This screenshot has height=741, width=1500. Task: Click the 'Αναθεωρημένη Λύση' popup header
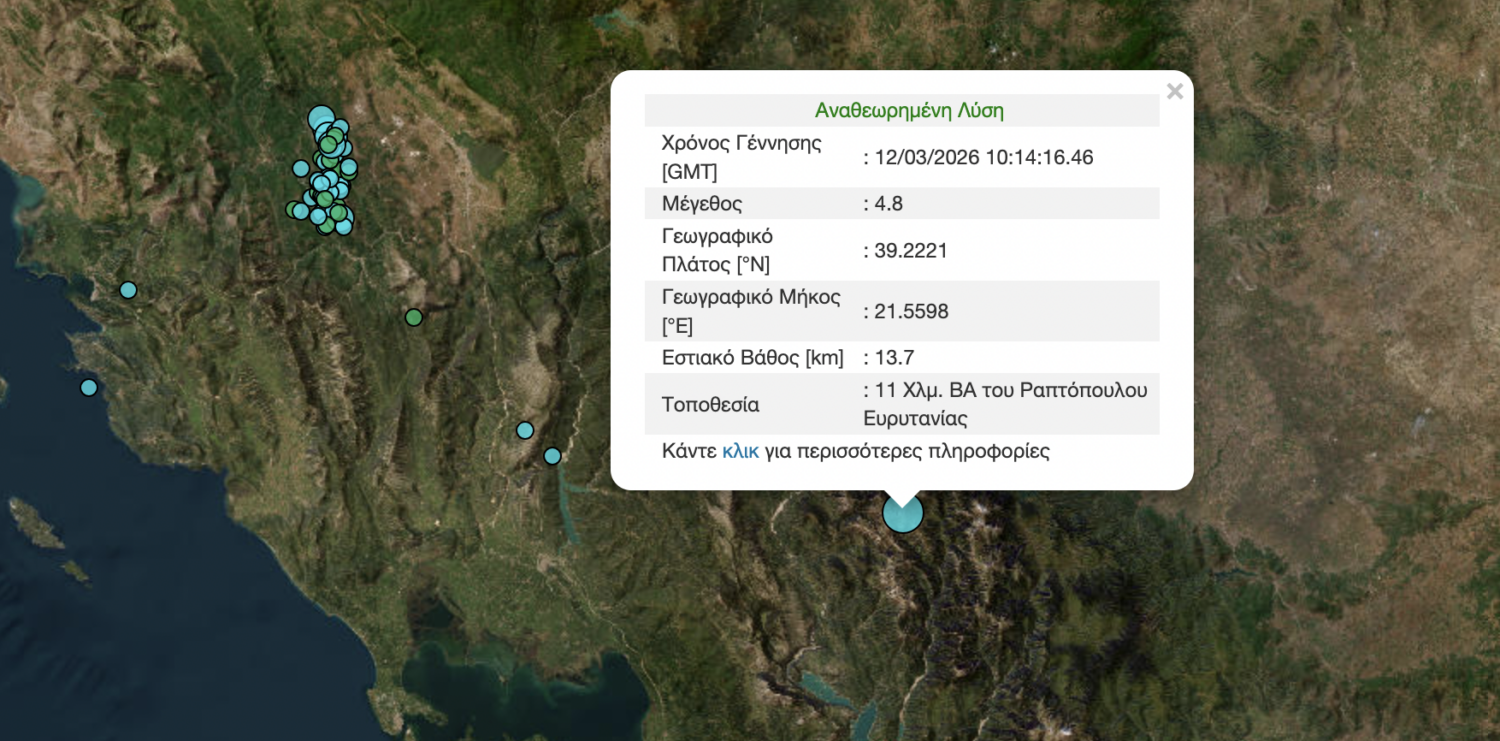tap(908, 110)
